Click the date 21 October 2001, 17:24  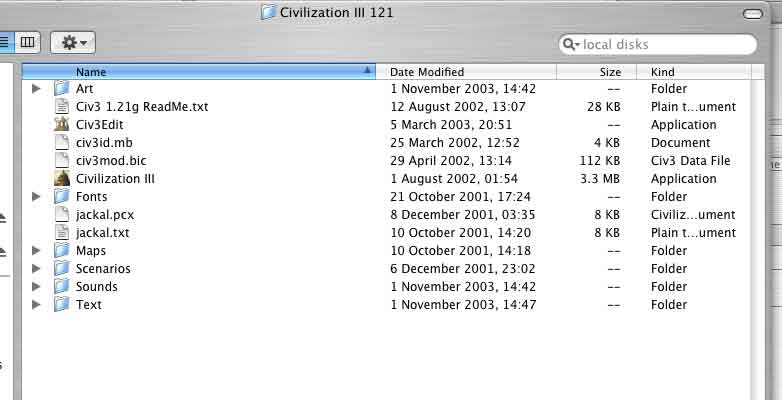coord(460,196)
